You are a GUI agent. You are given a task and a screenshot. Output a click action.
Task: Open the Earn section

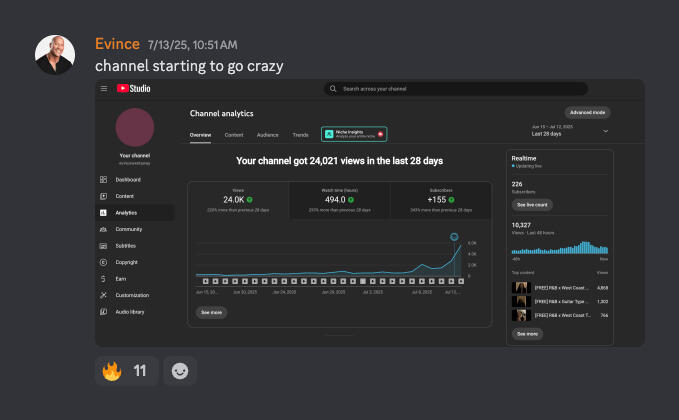click(x=119, y=278)
